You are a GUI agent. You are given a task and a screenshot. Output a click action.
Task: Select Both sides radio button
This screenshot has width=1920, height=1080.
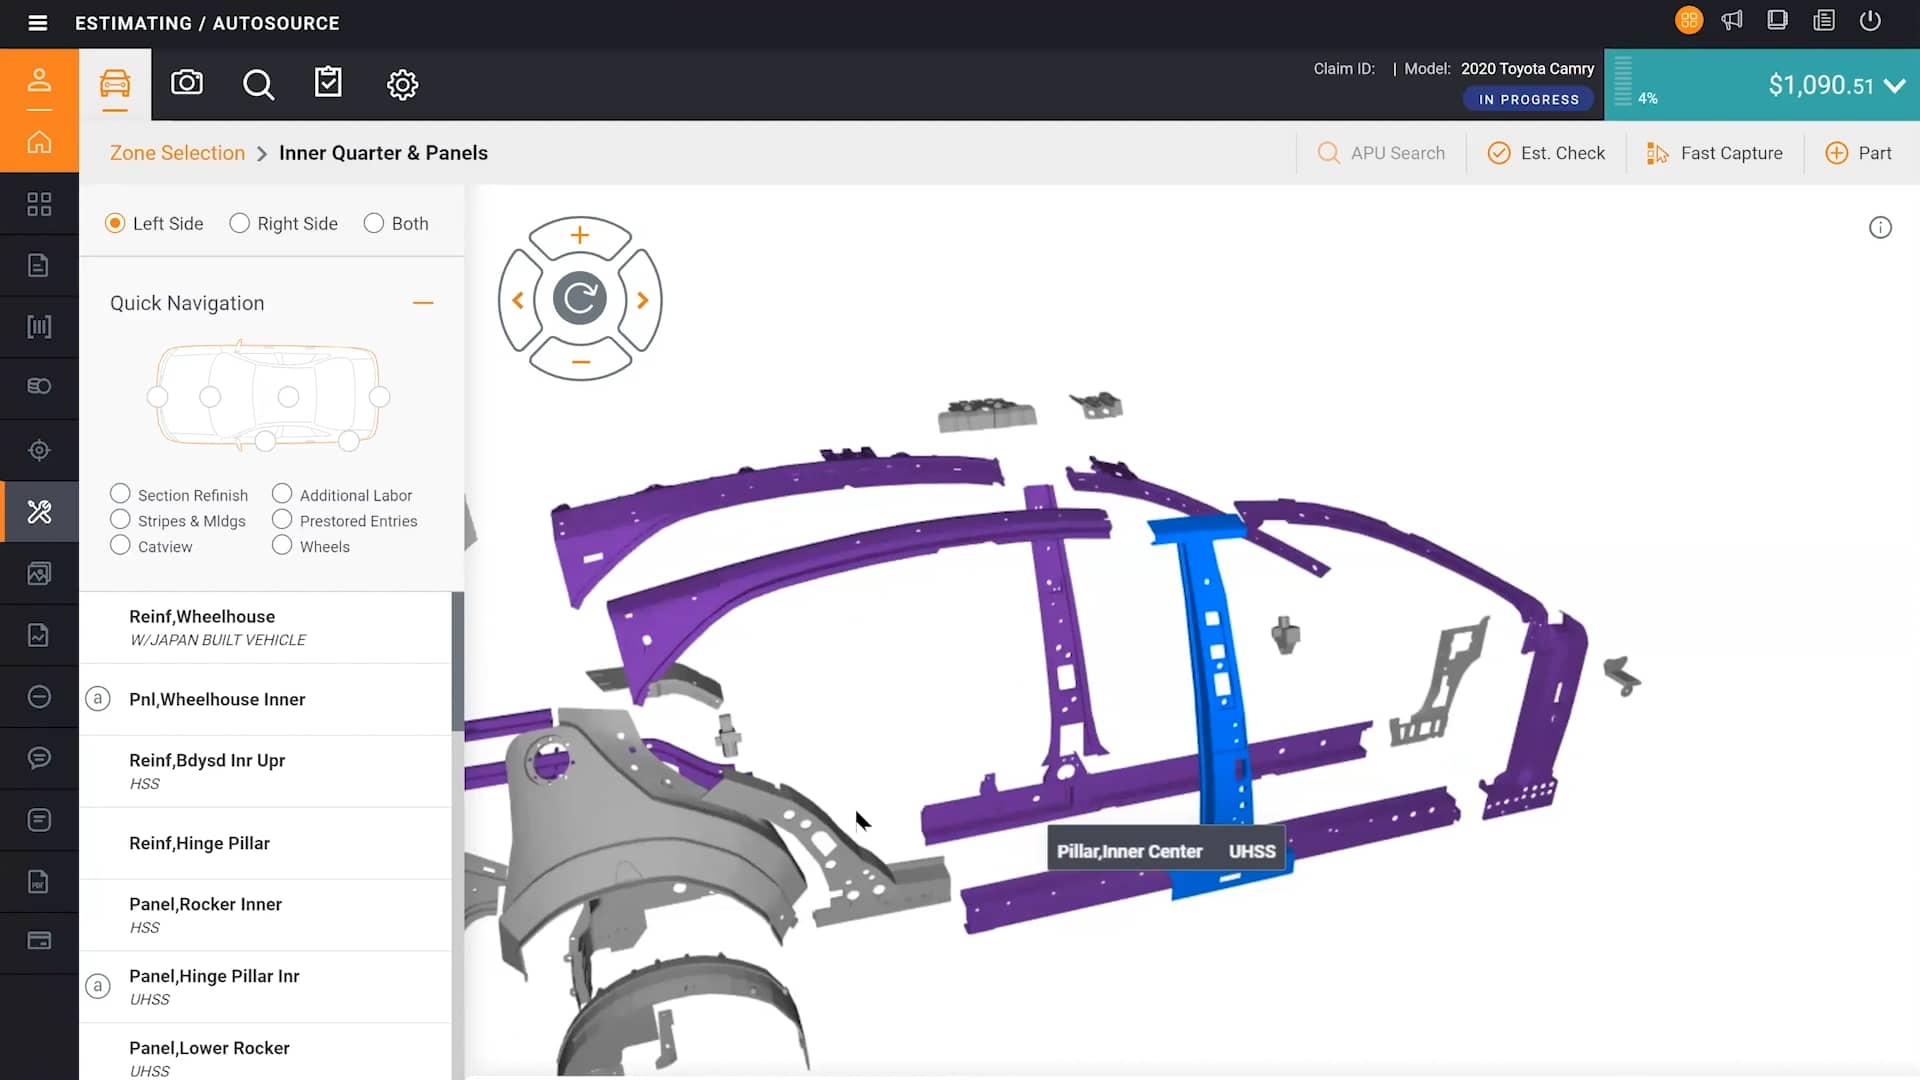[374, 223]
